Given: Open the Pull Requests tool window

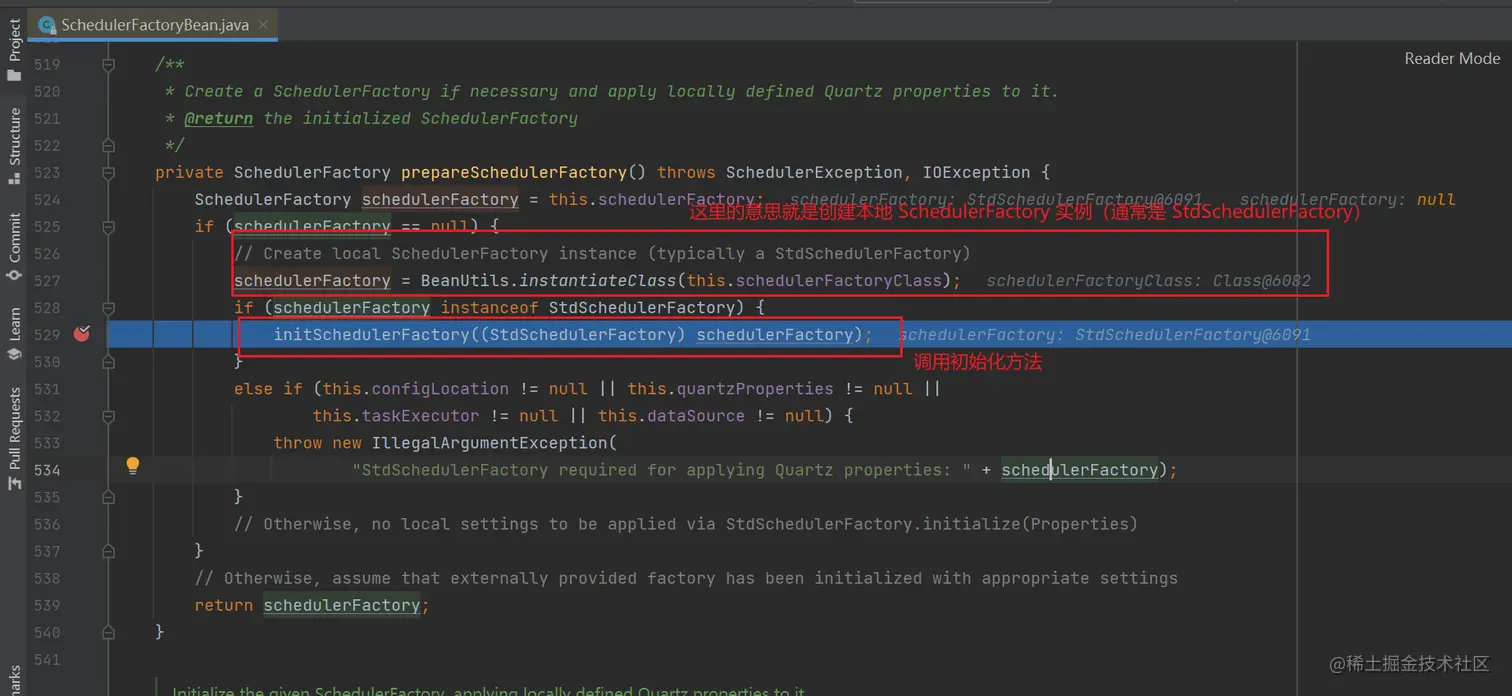Looking at the screenshot, I should [x=14, y=438].
